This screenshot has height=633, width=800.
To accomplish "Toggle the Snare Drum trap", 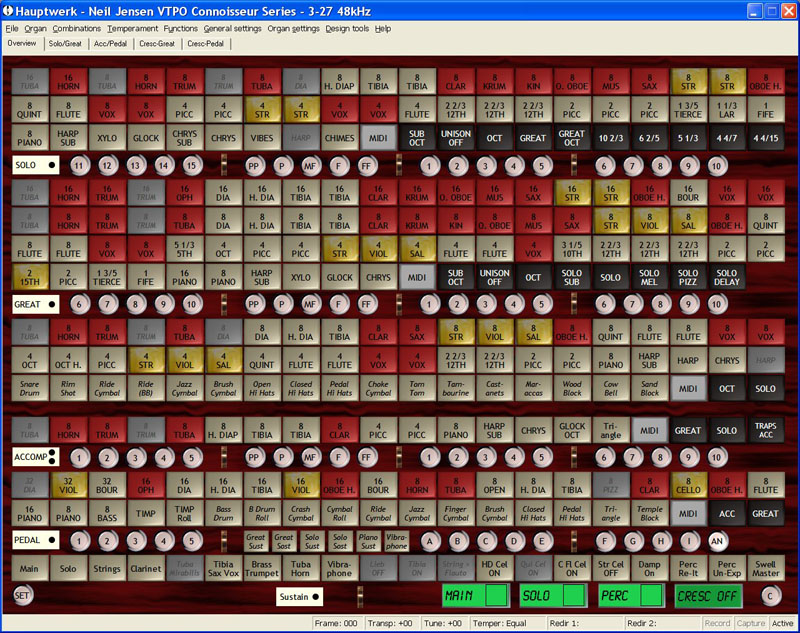I will point(30,388).
